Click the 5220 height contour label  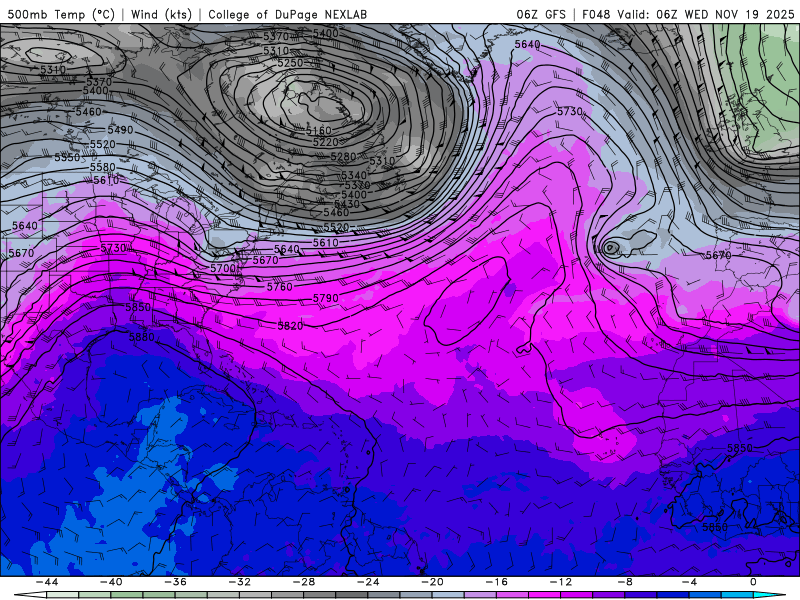326,142
